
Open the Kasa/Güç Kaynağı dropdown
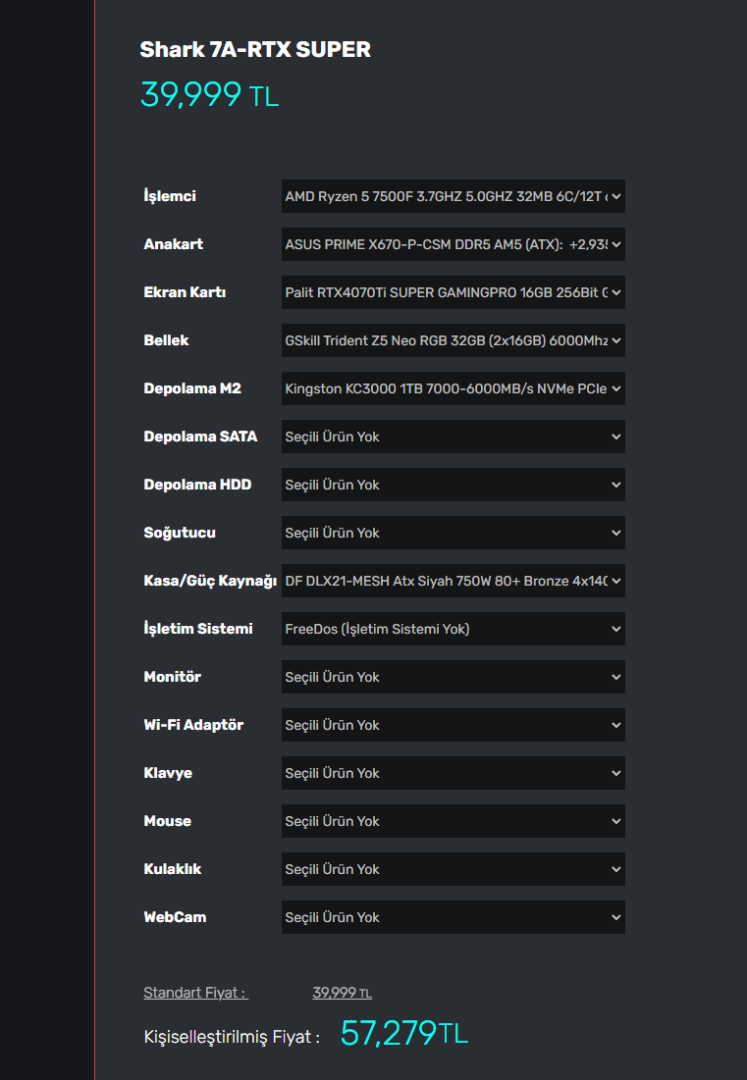[453, 580]
